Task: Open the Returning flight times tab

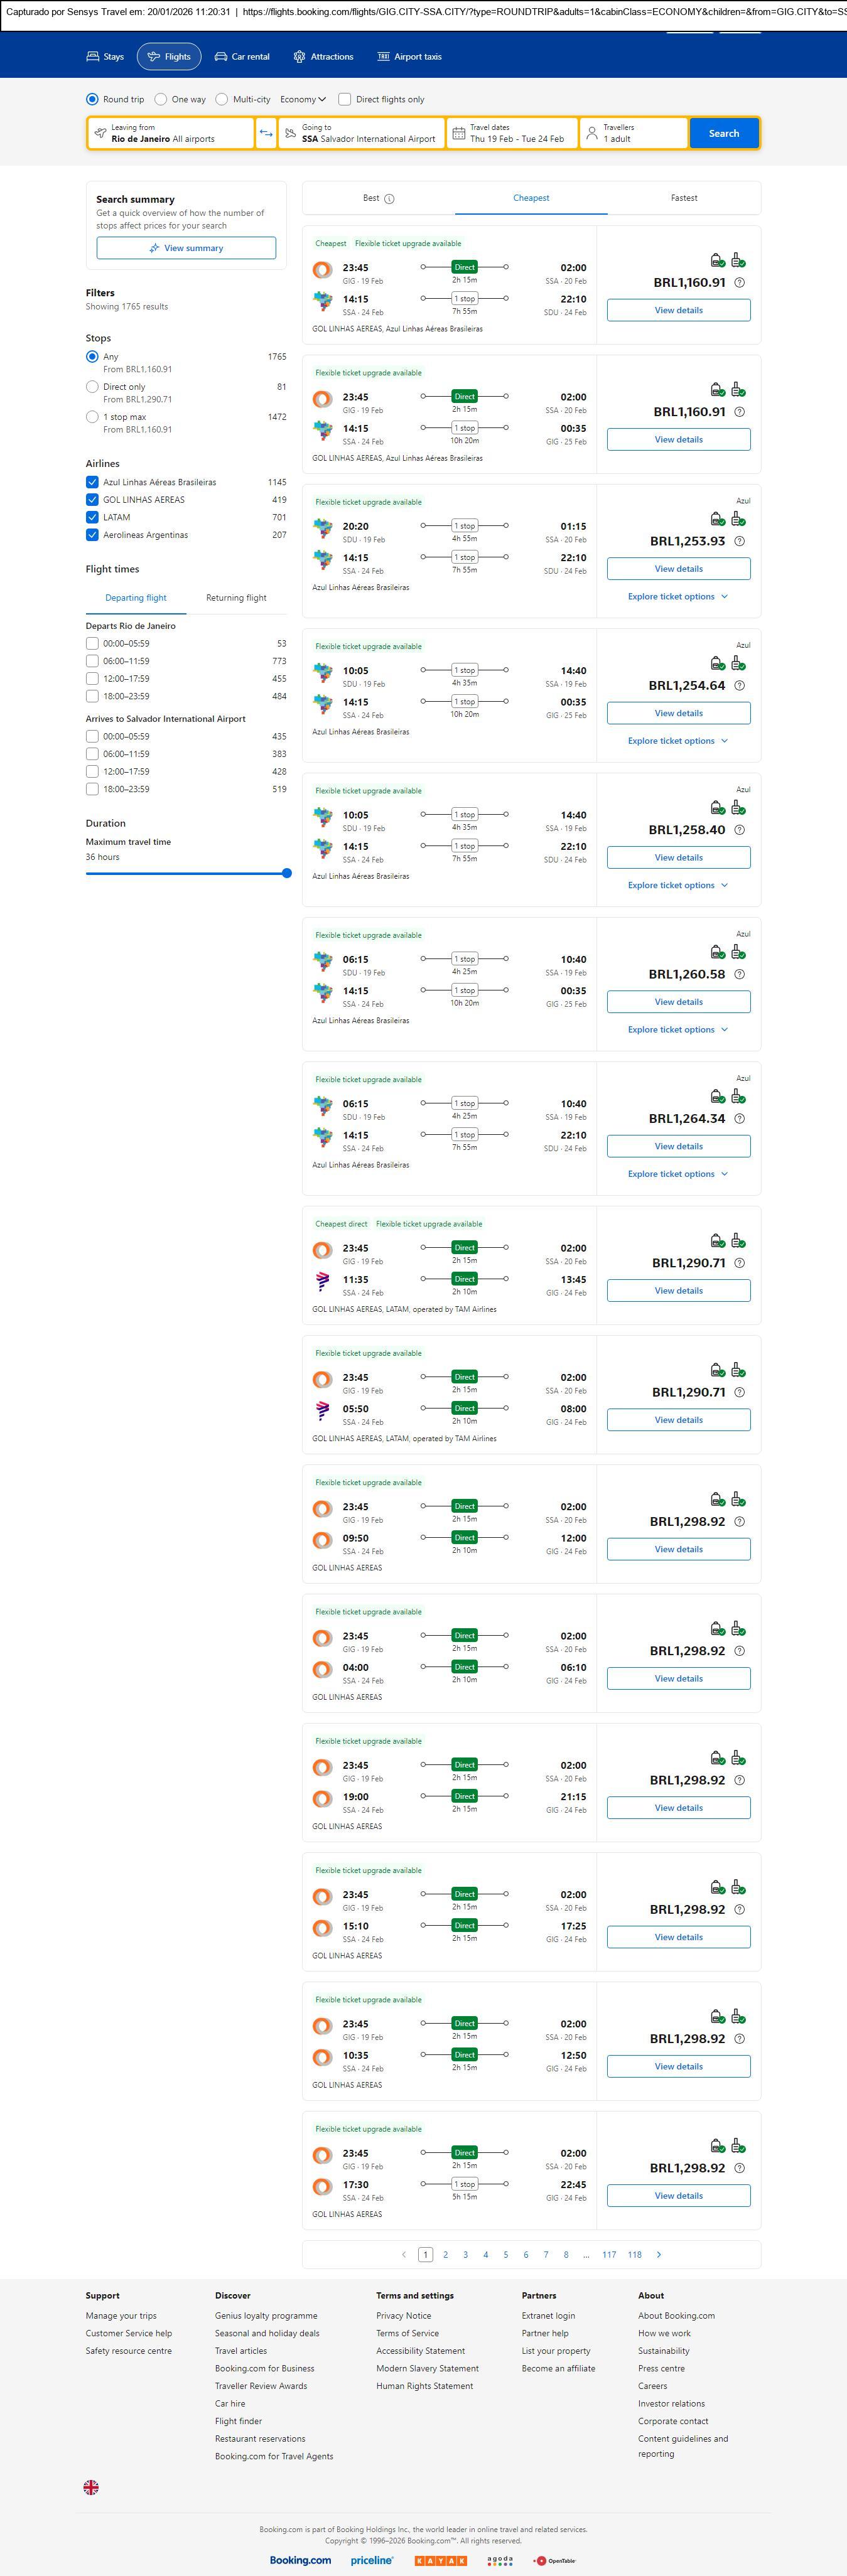Action: coord(236,598)
